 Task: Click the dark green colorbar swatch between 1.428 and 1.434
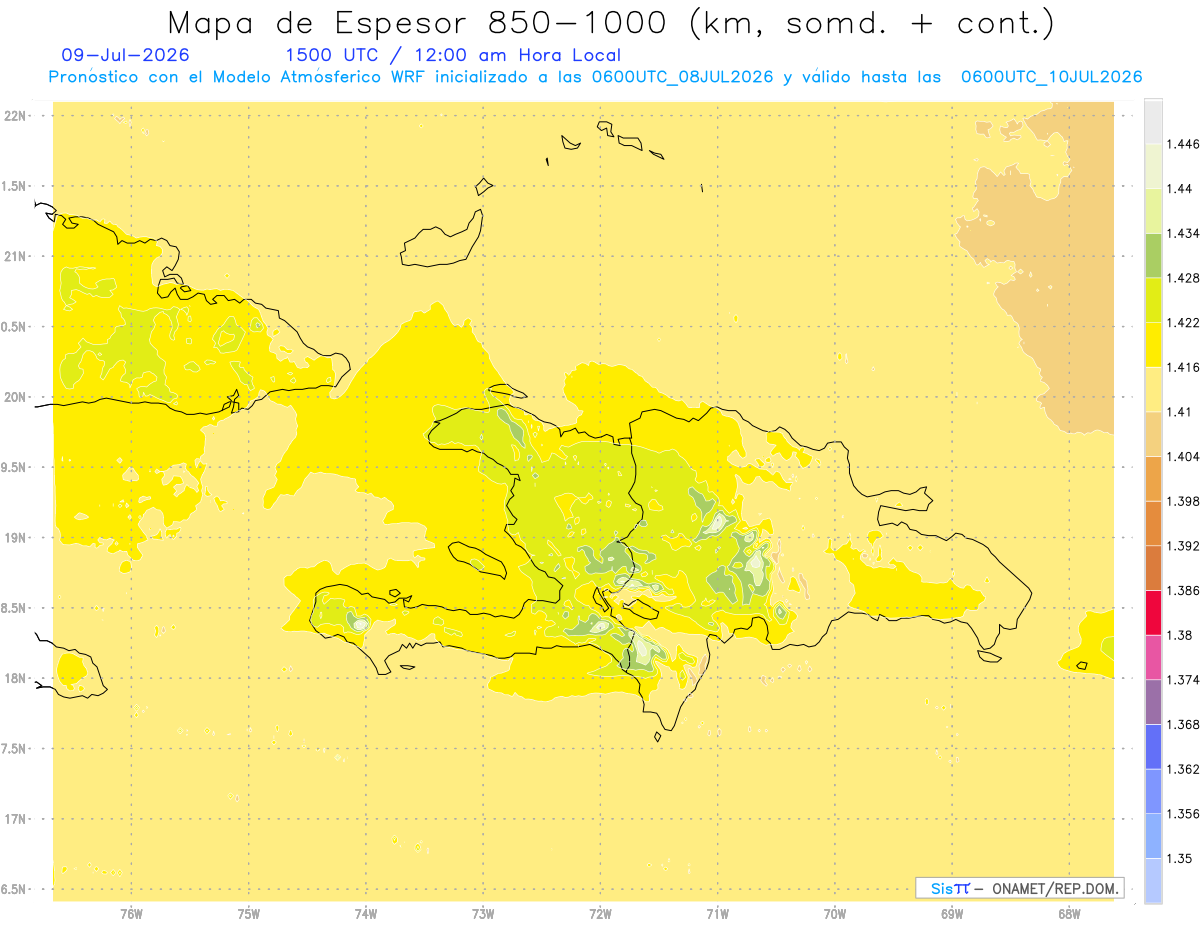[1153, 256]
